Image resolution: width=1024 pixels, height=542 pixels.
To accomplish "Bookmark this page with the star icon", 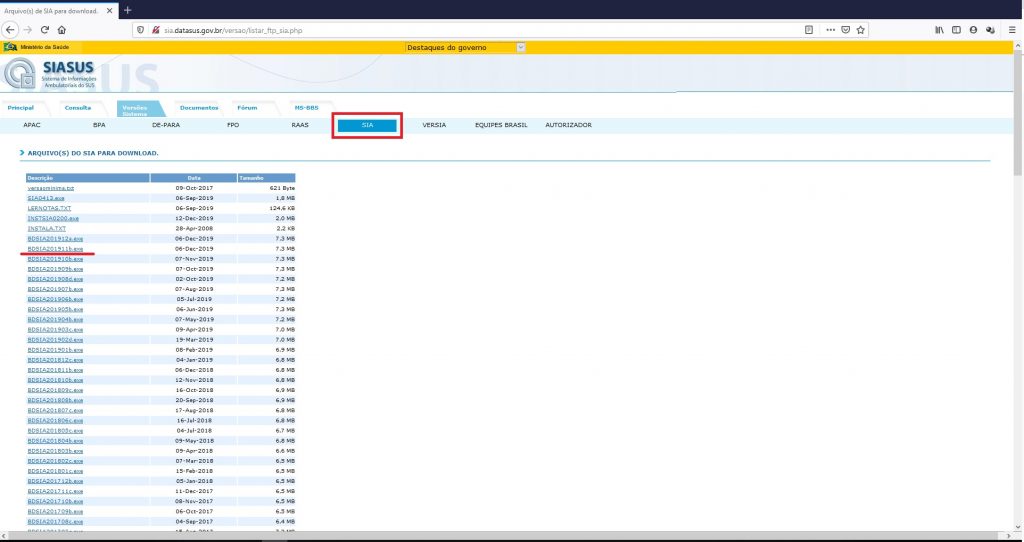I will click(860, 30).
